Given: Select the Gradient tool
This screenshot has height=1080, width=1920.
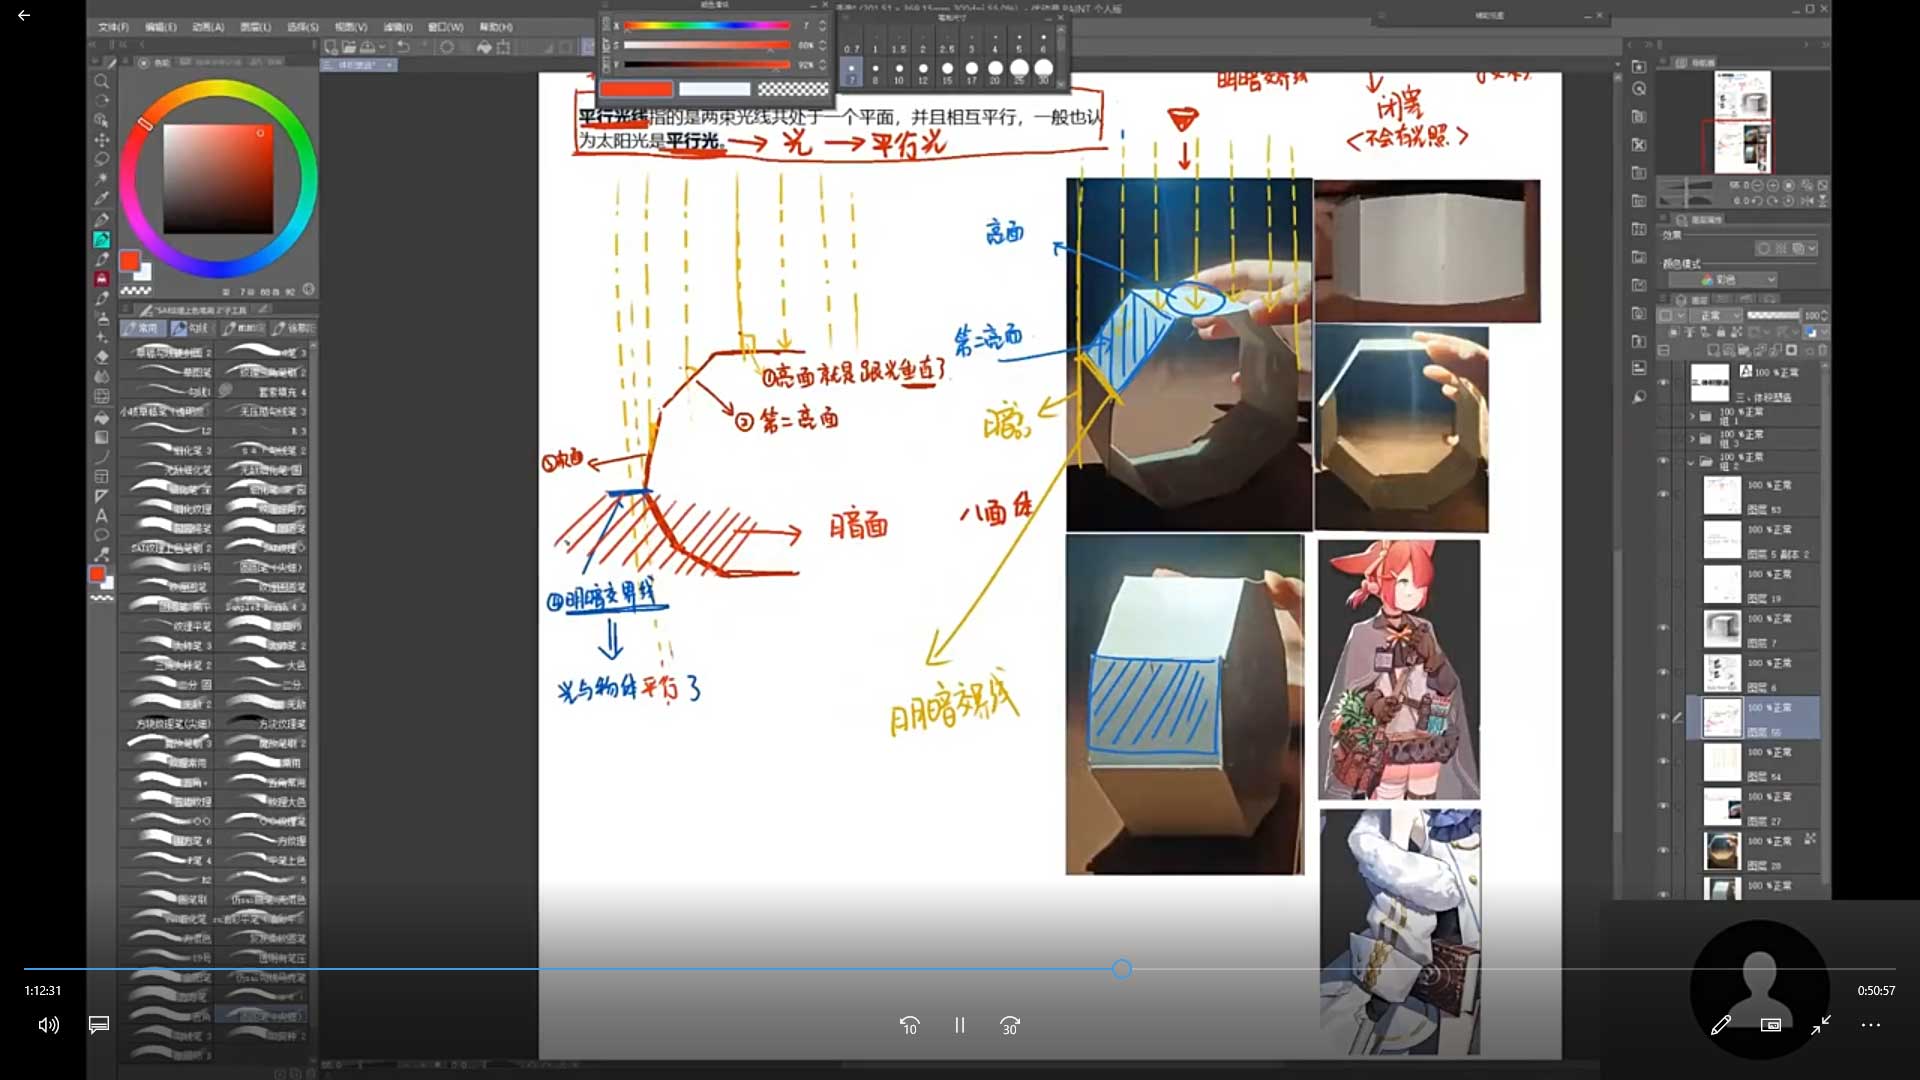Looking at the screenshot, I should 101,437.
